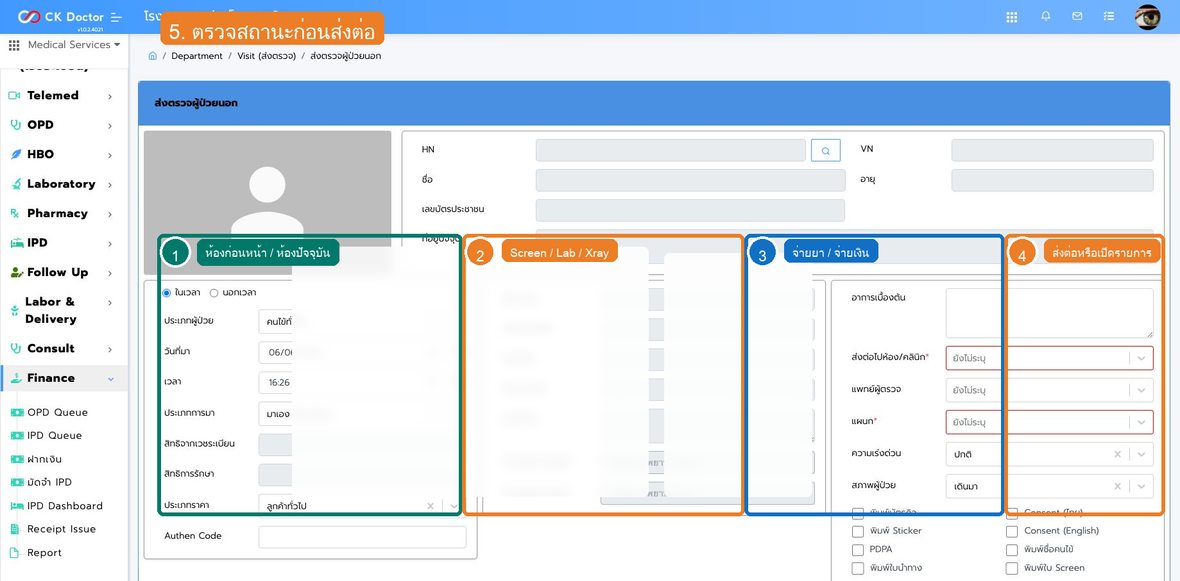Click the home icon in breadcrumb
Screen dimensions: 1180x581
pyautogui.click(x=153, y=56)
